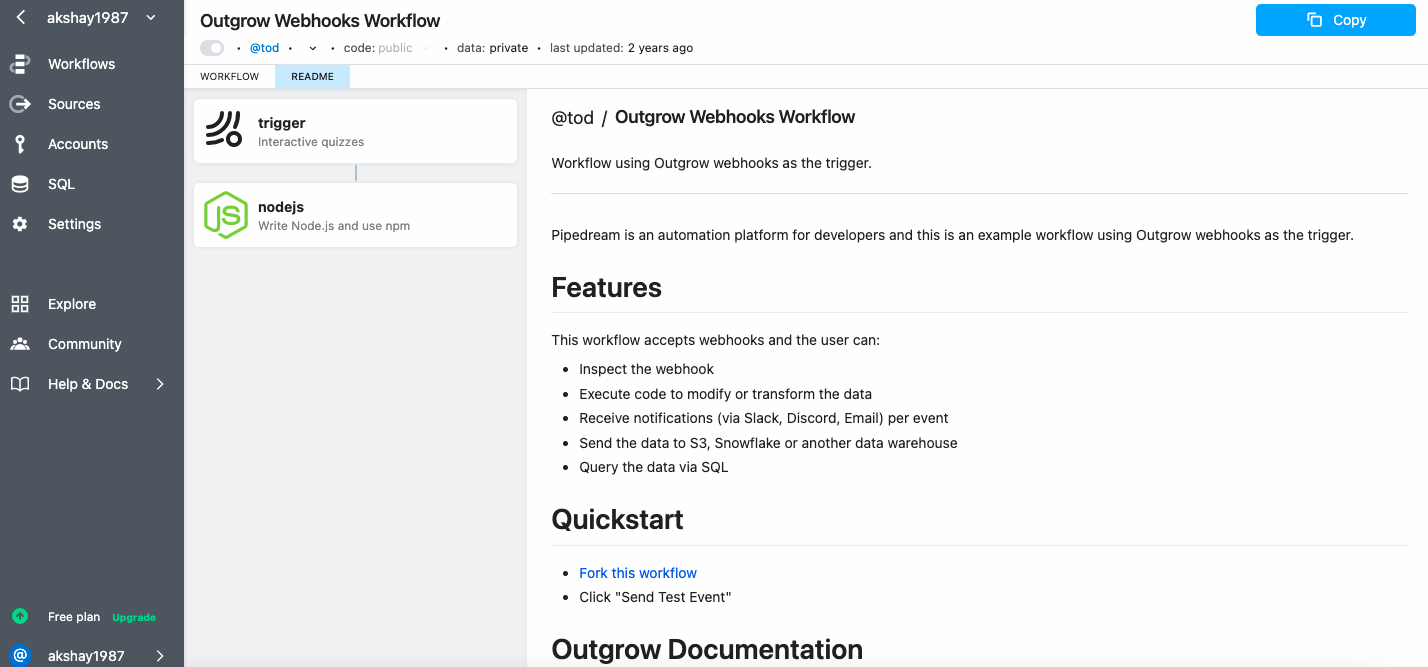
Task: Click the Outgrow Webhooks Workflow page title
Action: (320, 20)
